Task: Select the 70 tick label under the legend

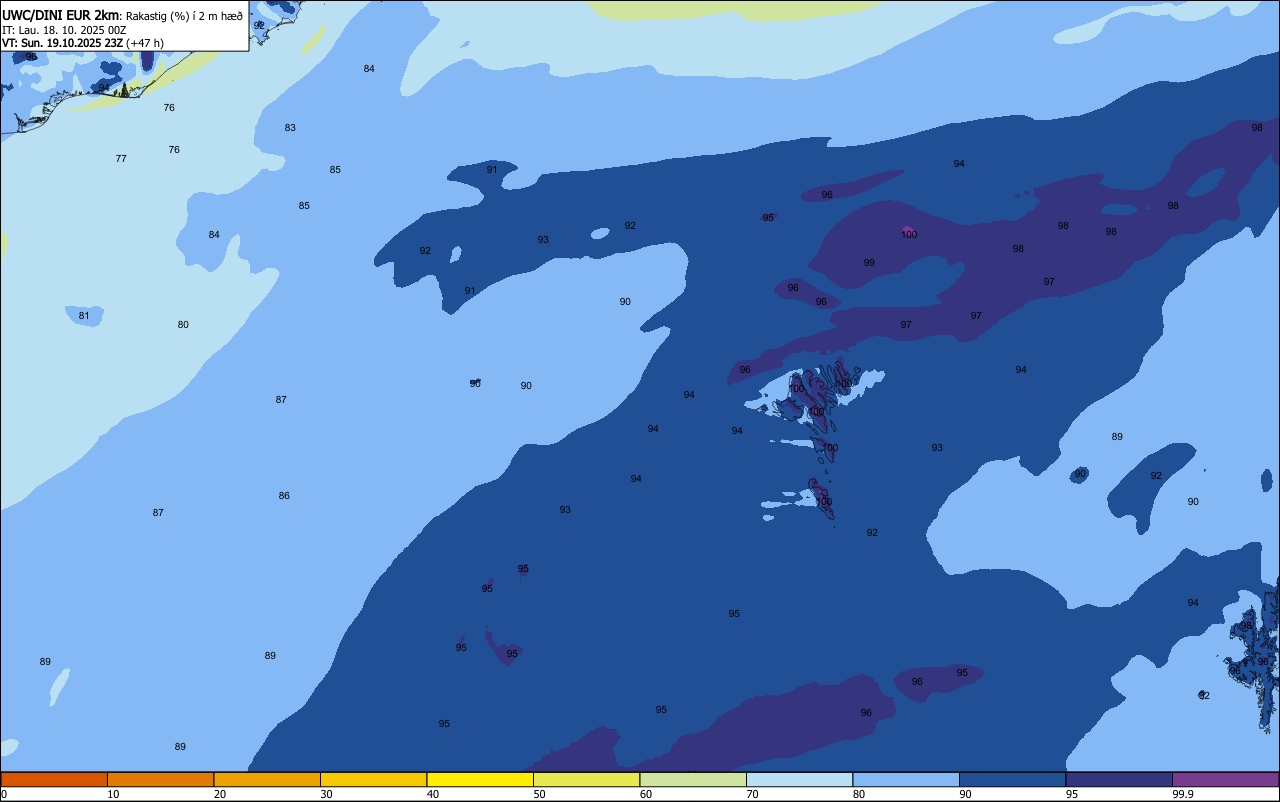Action: coord(752,794)
